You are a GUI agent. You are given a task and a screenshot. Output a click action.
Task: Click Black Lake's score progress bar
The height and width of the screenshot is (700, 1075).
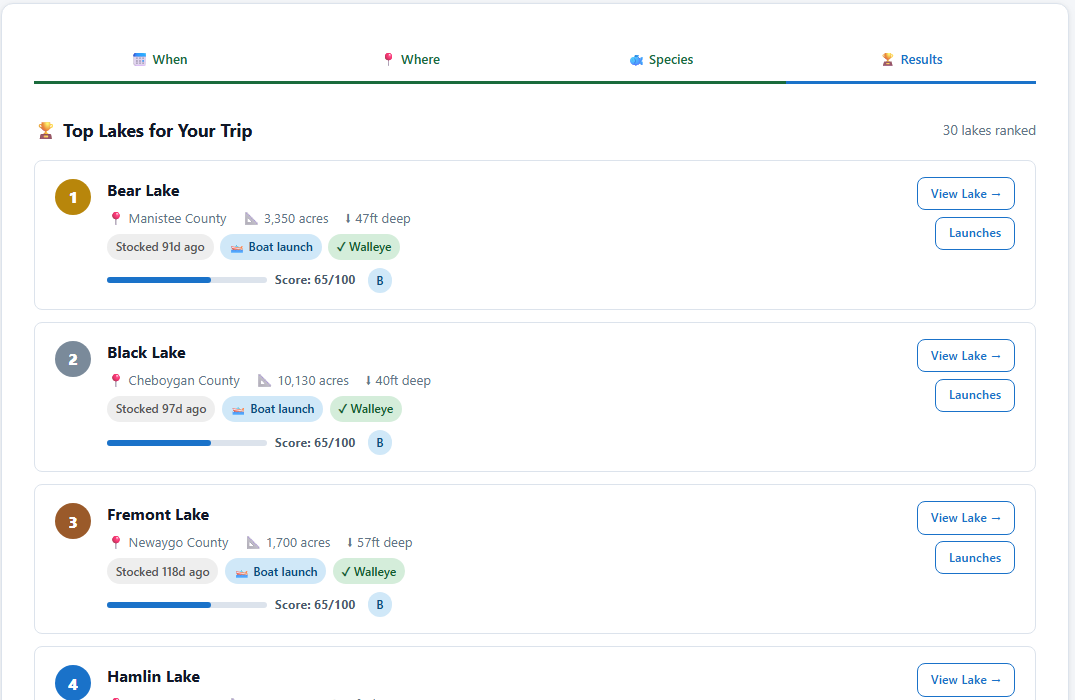(186, 443)
